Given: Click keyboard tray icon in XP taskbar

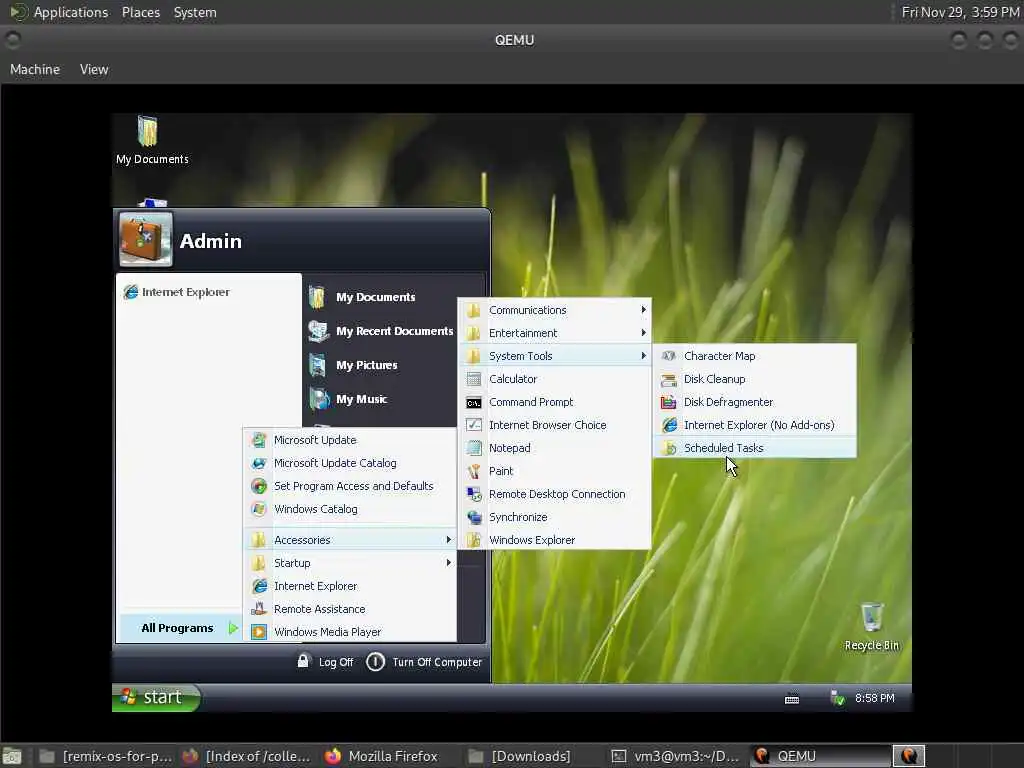Looking at the screenshot, I should (792, 699).
